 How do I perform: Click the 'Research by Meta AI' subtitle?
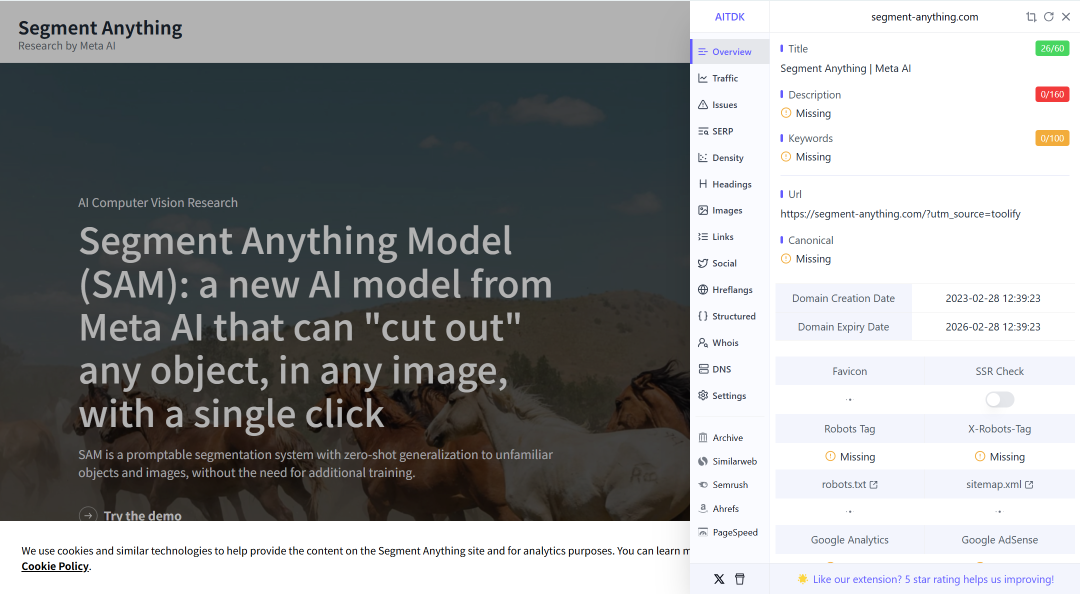tap(67, 46)
